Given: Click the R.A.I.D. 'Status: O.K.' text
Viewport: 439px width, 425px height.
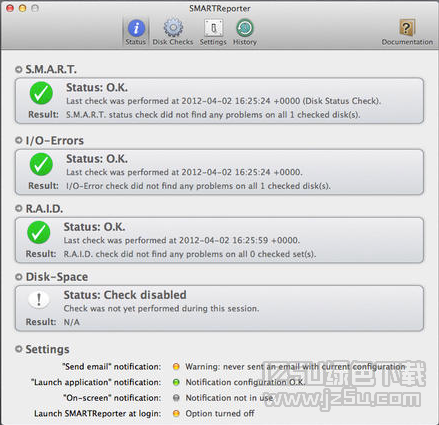Looking at the screenshot, I should 94,227.
